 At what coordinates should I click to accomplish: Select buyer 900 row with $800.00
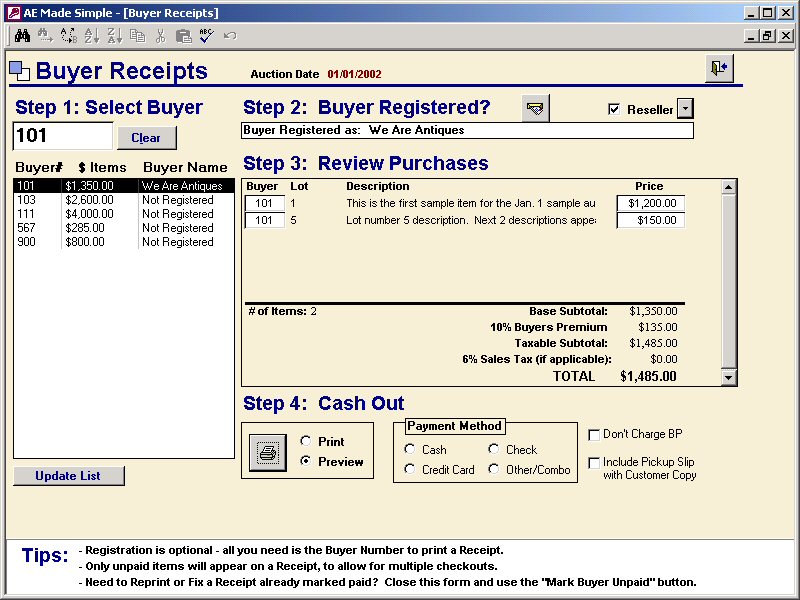click(123, 242)
